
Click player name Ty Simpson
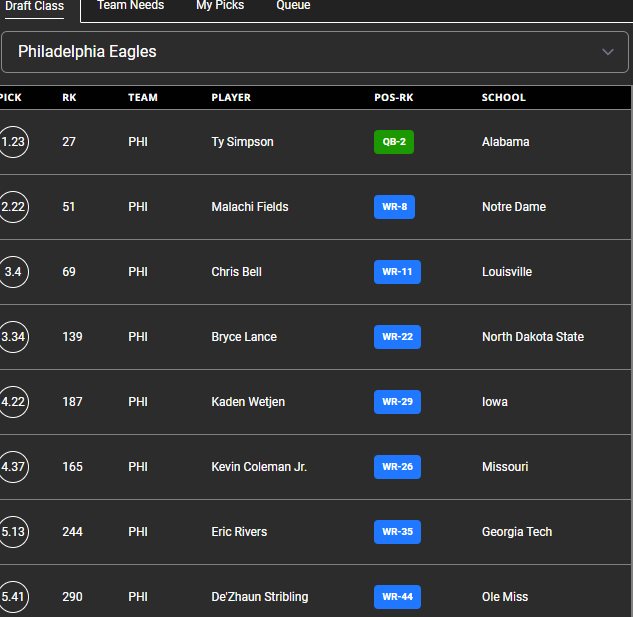click(x=242, y=142)
